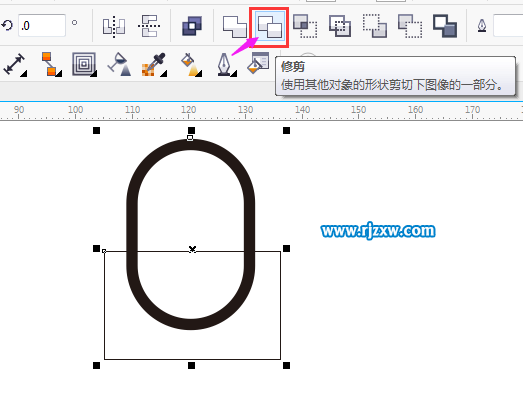Select the Outline Pen tool

226,64
